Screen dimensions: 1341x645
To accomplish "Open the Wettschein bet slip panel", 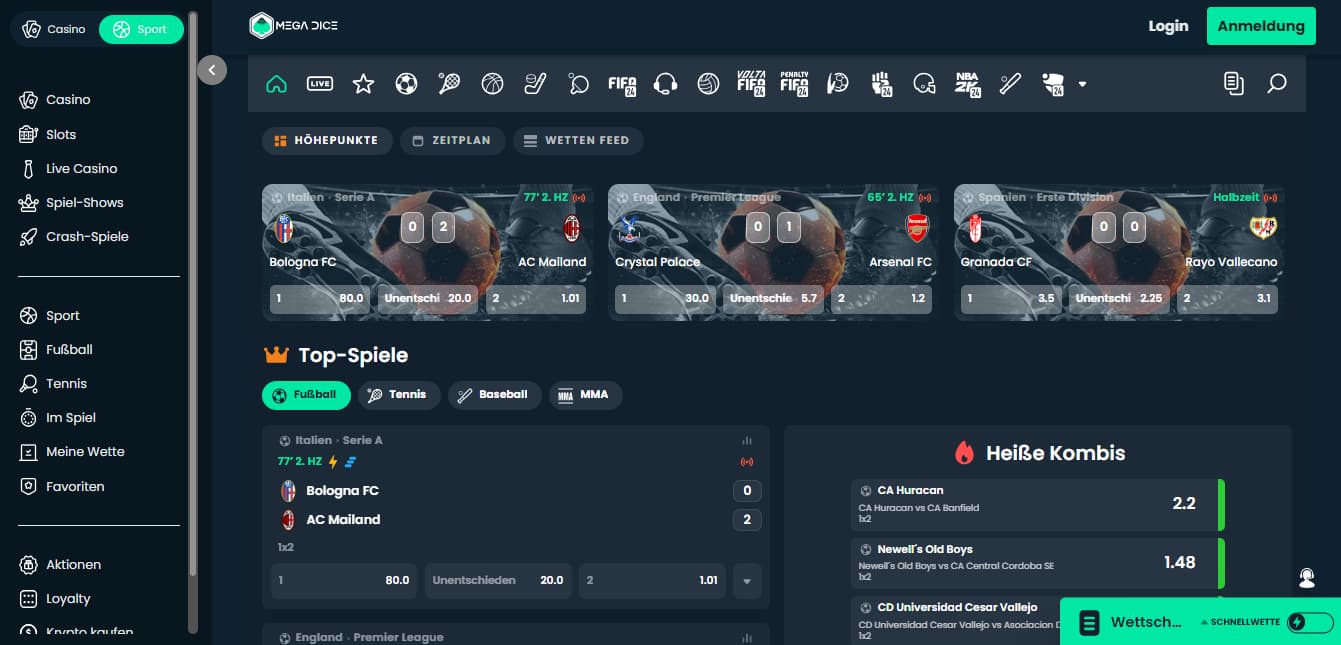I will point(1131,623).
